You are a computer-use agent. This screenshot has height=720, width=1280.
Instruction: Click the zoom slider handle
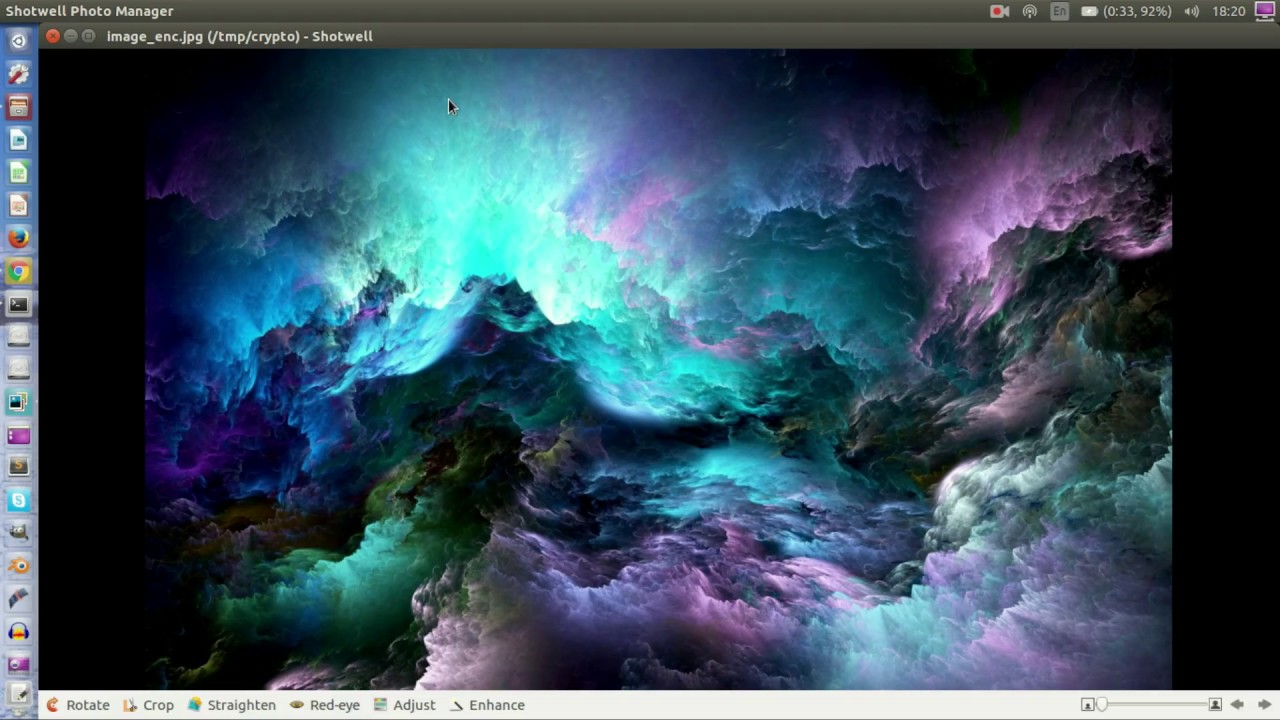(1102, 705)
